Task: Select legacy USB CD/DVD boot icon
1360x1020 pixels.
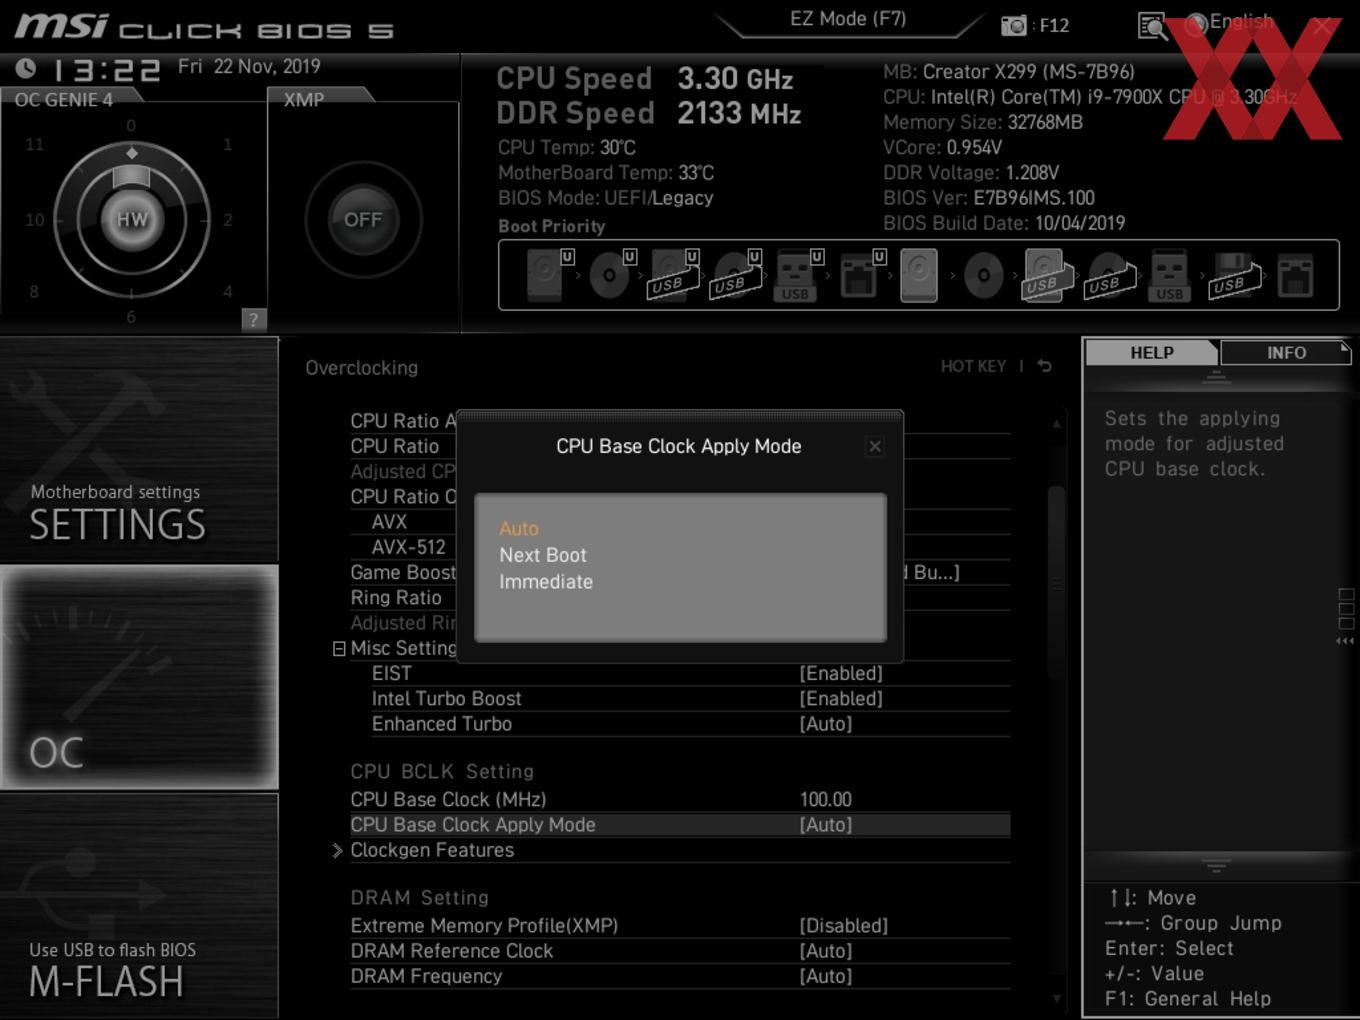Action: [x=1109, y=274]
